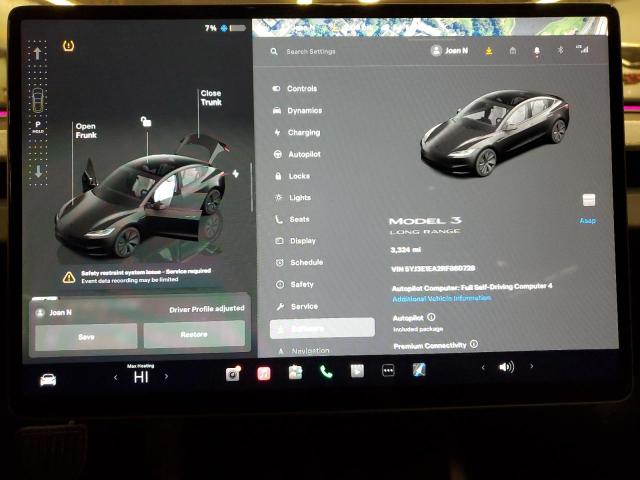The width and height of the screenshot is (640, 480).
Task: Open Bluetooth settings icon
Action: pyautogui.click(x=560, y=50)
